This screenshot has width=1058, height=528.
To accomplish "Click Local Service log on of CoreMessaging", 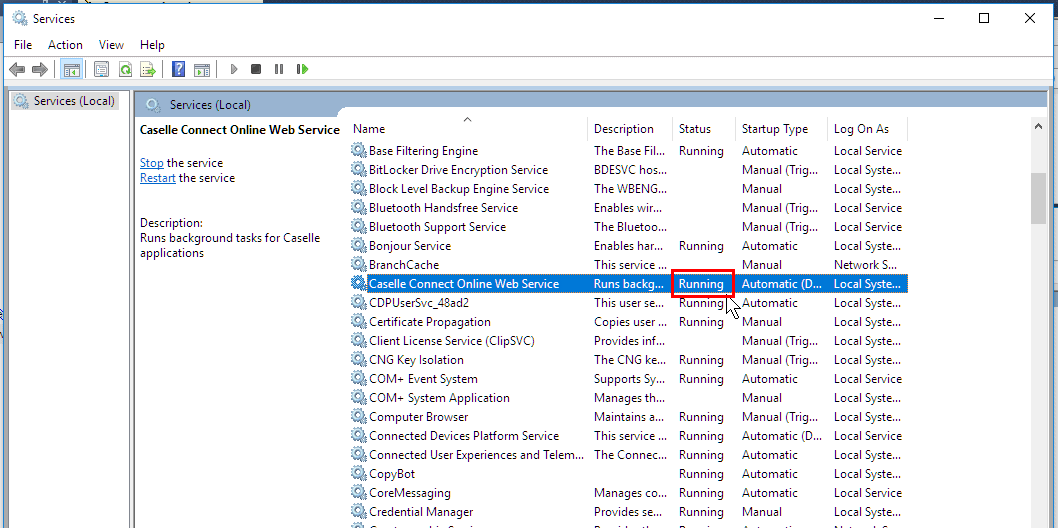I will coord(868,493).
